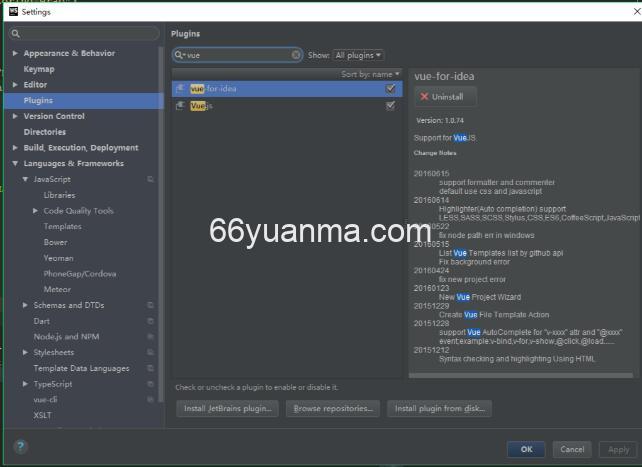Viewport: 642px width, 467px height.
Task: Click the settings search magnifier icon
Action: (x=16, y=34)
